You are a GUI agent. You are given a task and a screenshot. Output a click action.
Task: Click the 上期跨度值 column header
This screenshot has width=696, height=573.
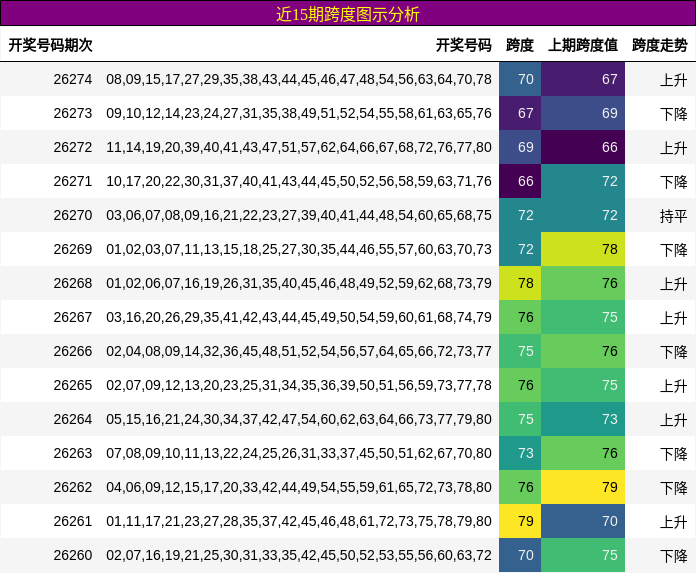[x=583, y=45]
